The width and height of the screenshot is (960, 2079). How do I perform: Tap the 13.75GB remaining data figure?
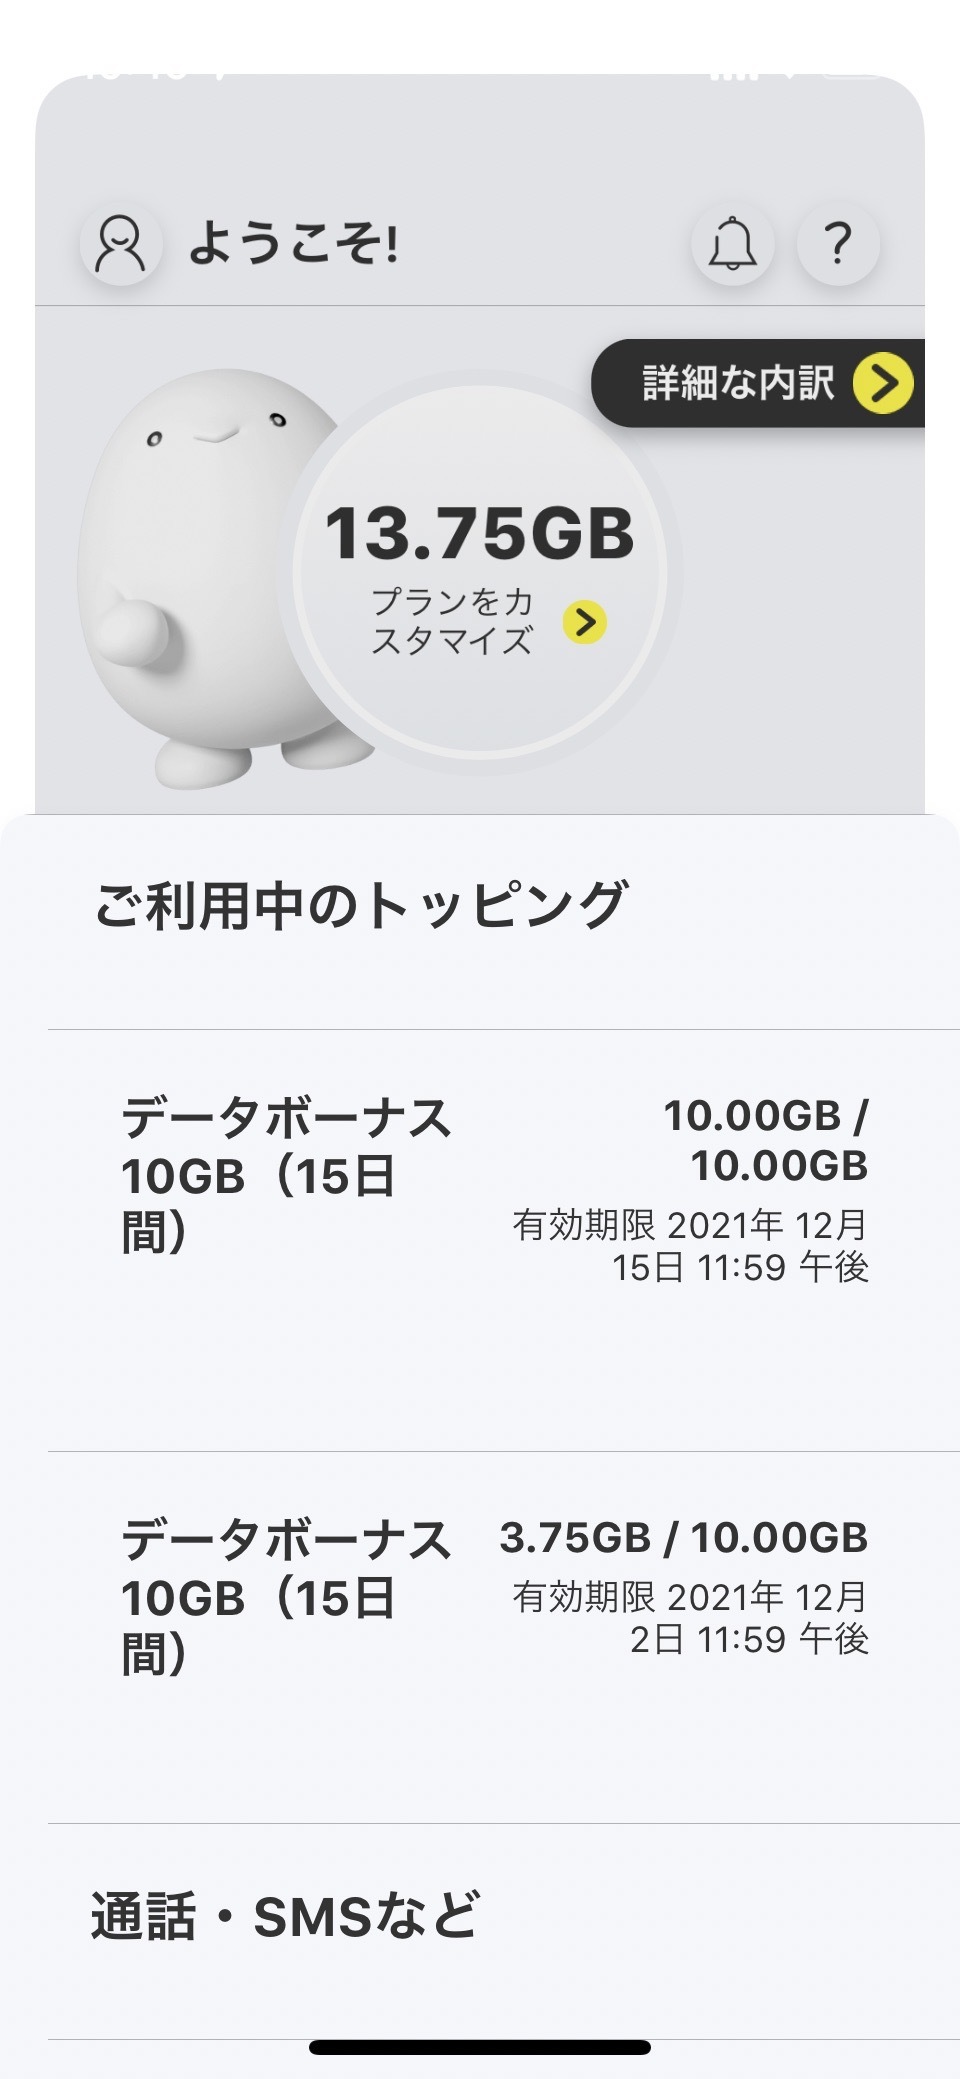click(x=480, y=532)
